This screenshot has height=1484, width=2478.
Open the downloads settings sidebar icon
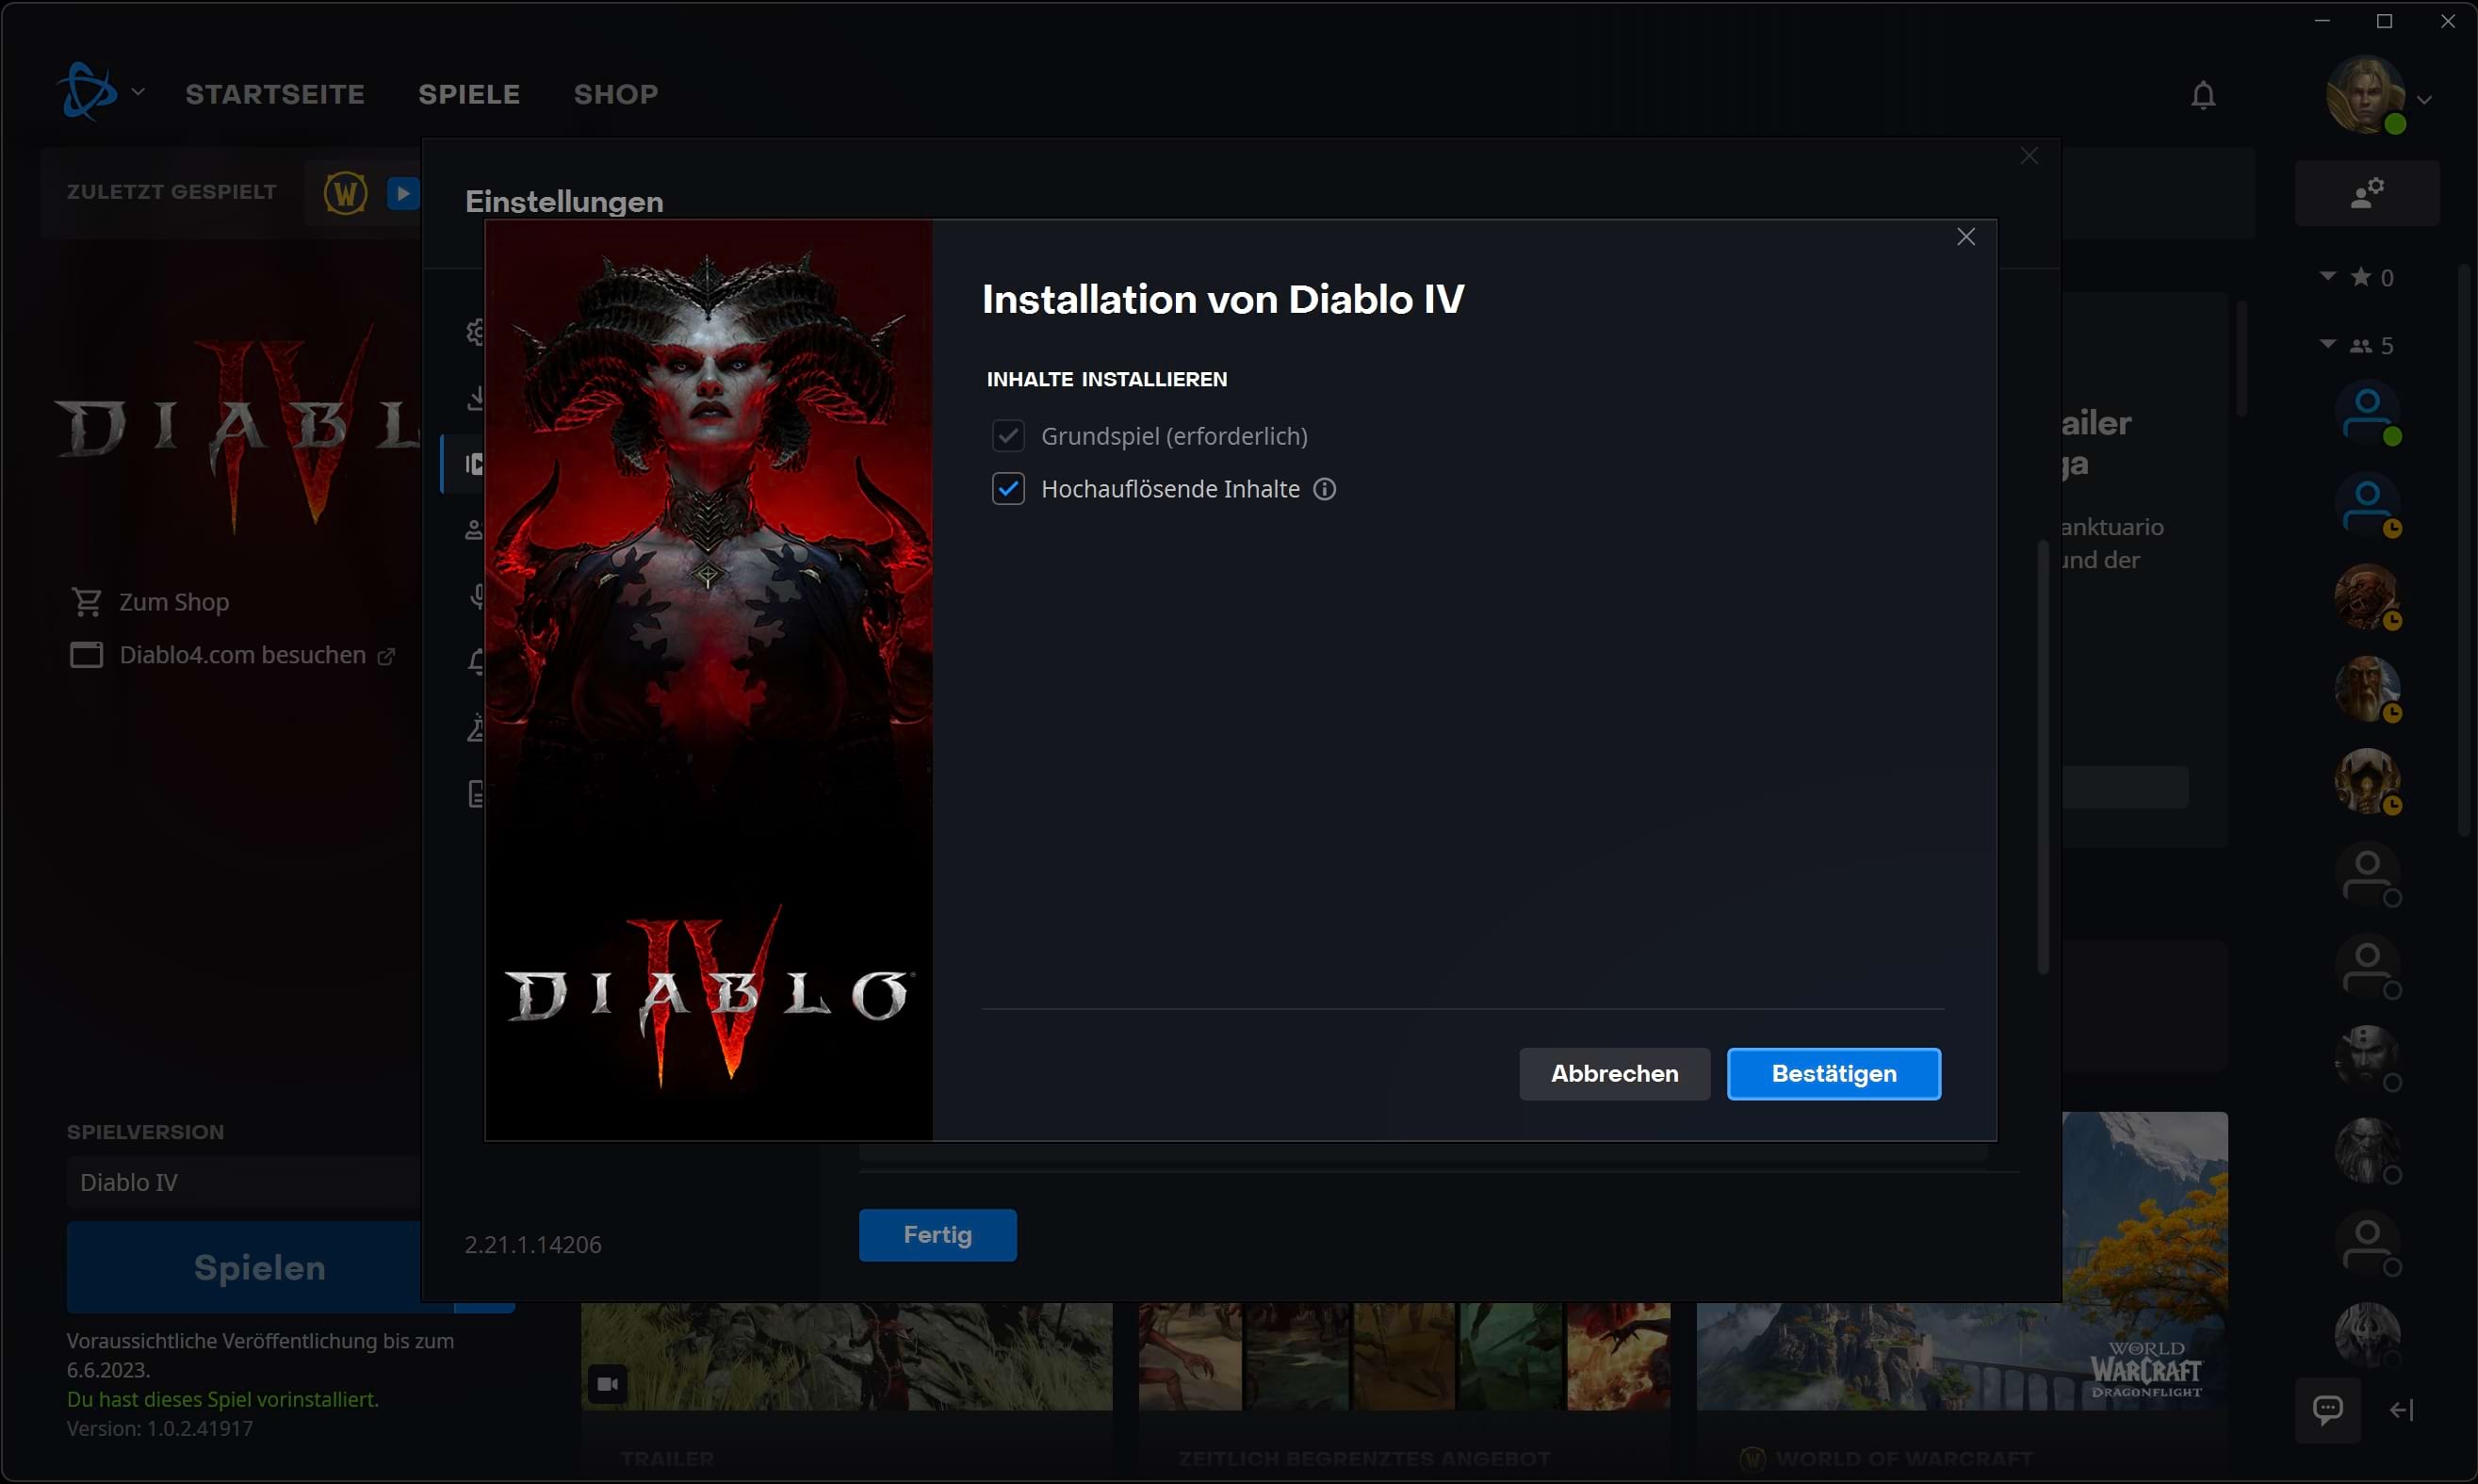tap(476, 398)
